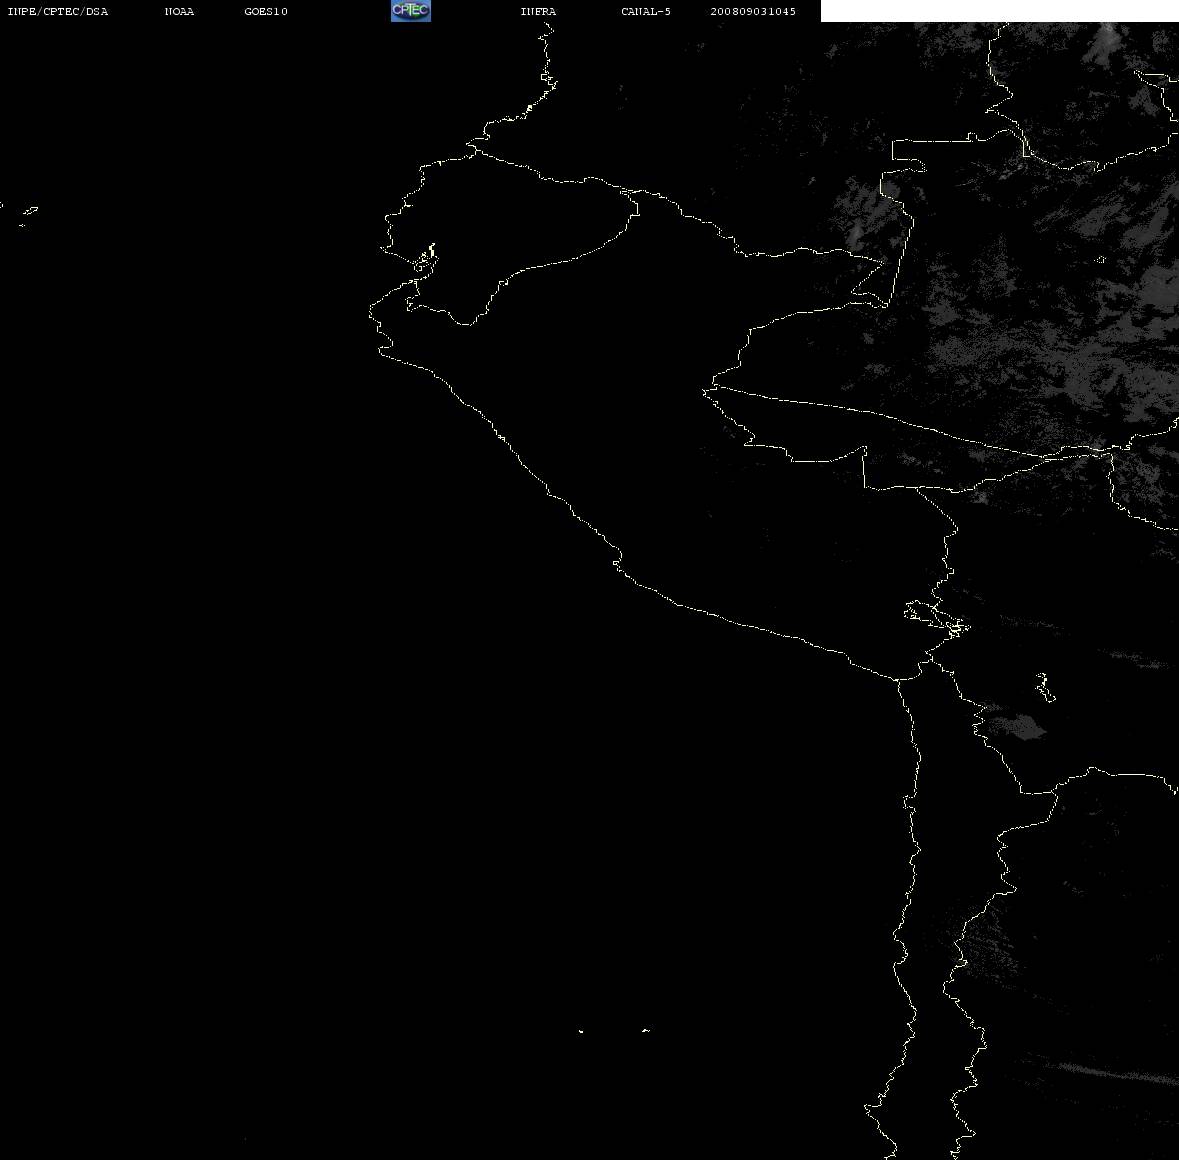Click the CANAL-5 channel label

click(646, 11)
